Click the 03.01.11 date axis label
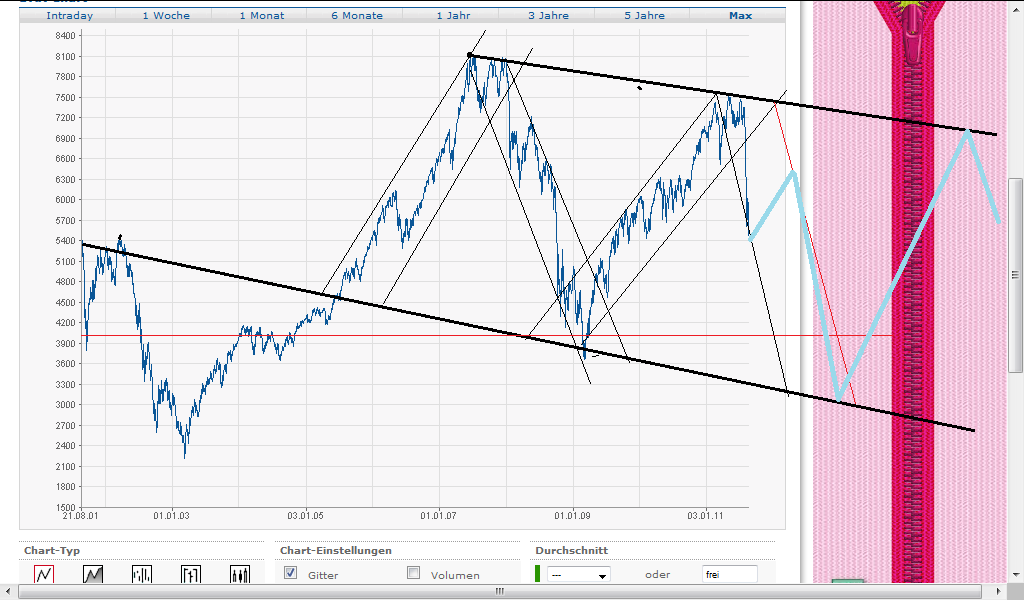 [705, 516]
